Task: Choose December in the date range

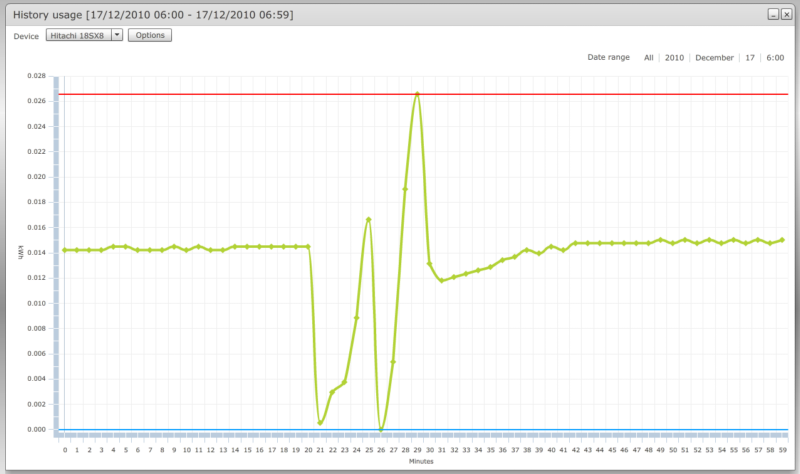Action: 714,58
